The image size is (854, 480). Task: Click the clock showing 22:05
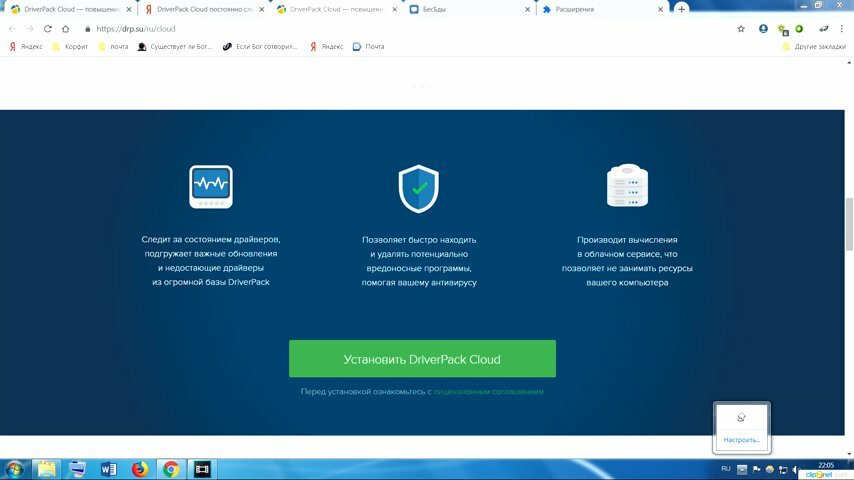[826, 465]
